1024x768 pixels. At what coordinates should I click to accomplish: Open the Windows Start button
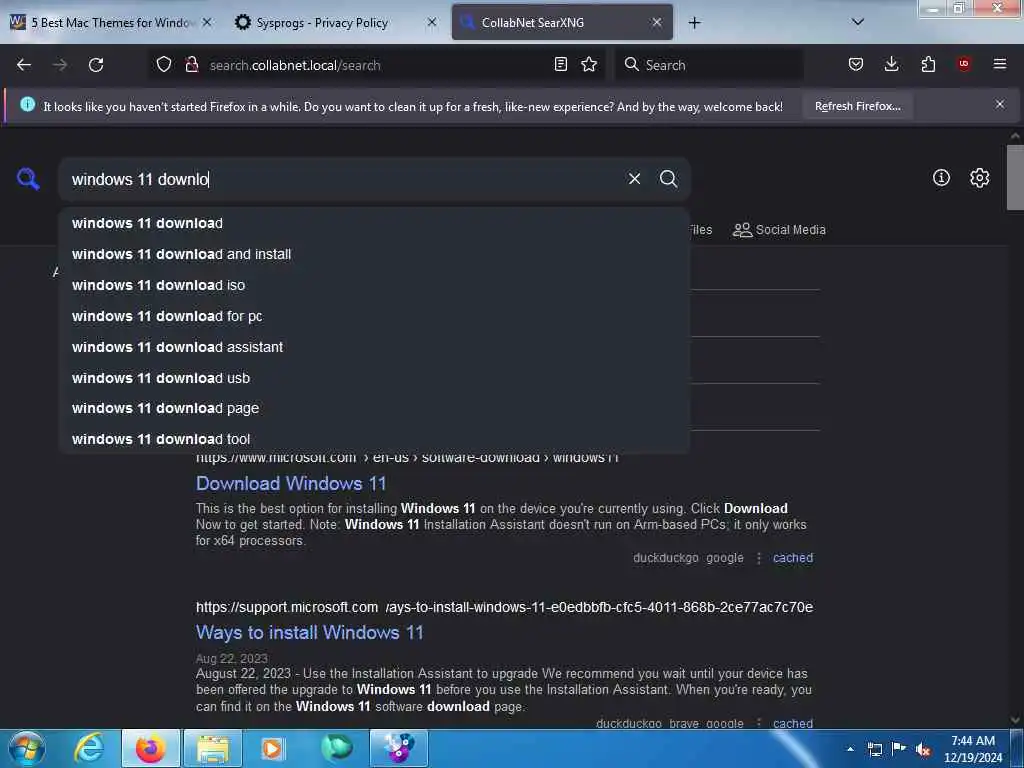(x=26, y=748)
